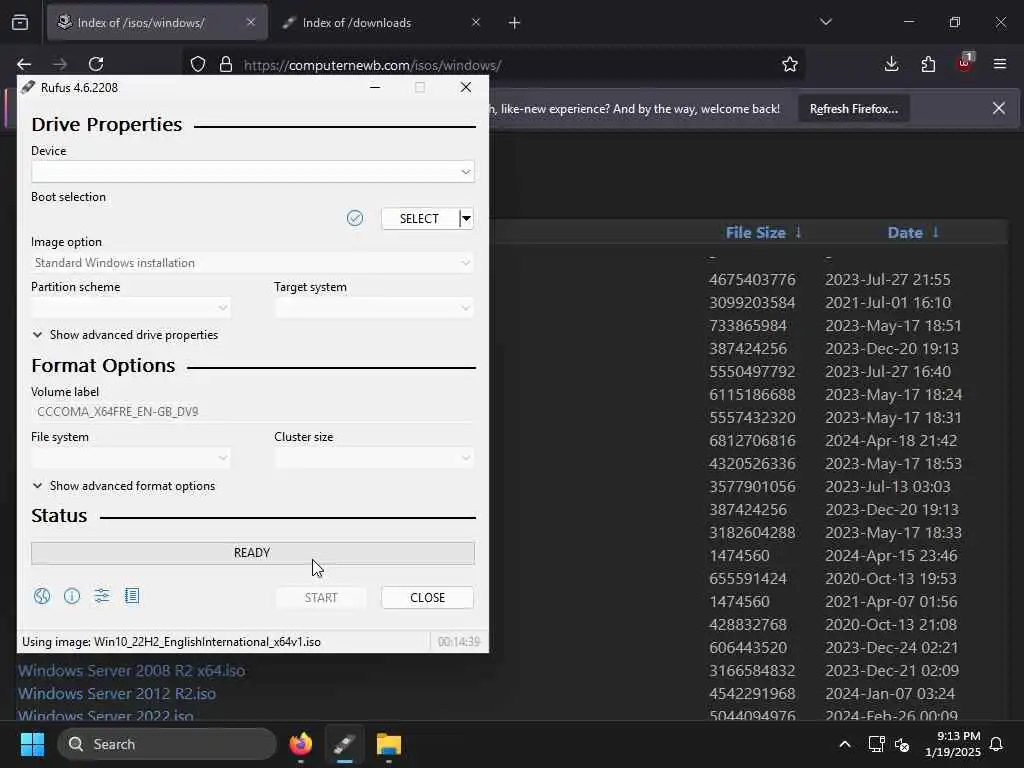This screenshot has height=768, width=1024.
Task: Open Rufus About information icon
Action: pyautogui.click(x=72, y=596)
